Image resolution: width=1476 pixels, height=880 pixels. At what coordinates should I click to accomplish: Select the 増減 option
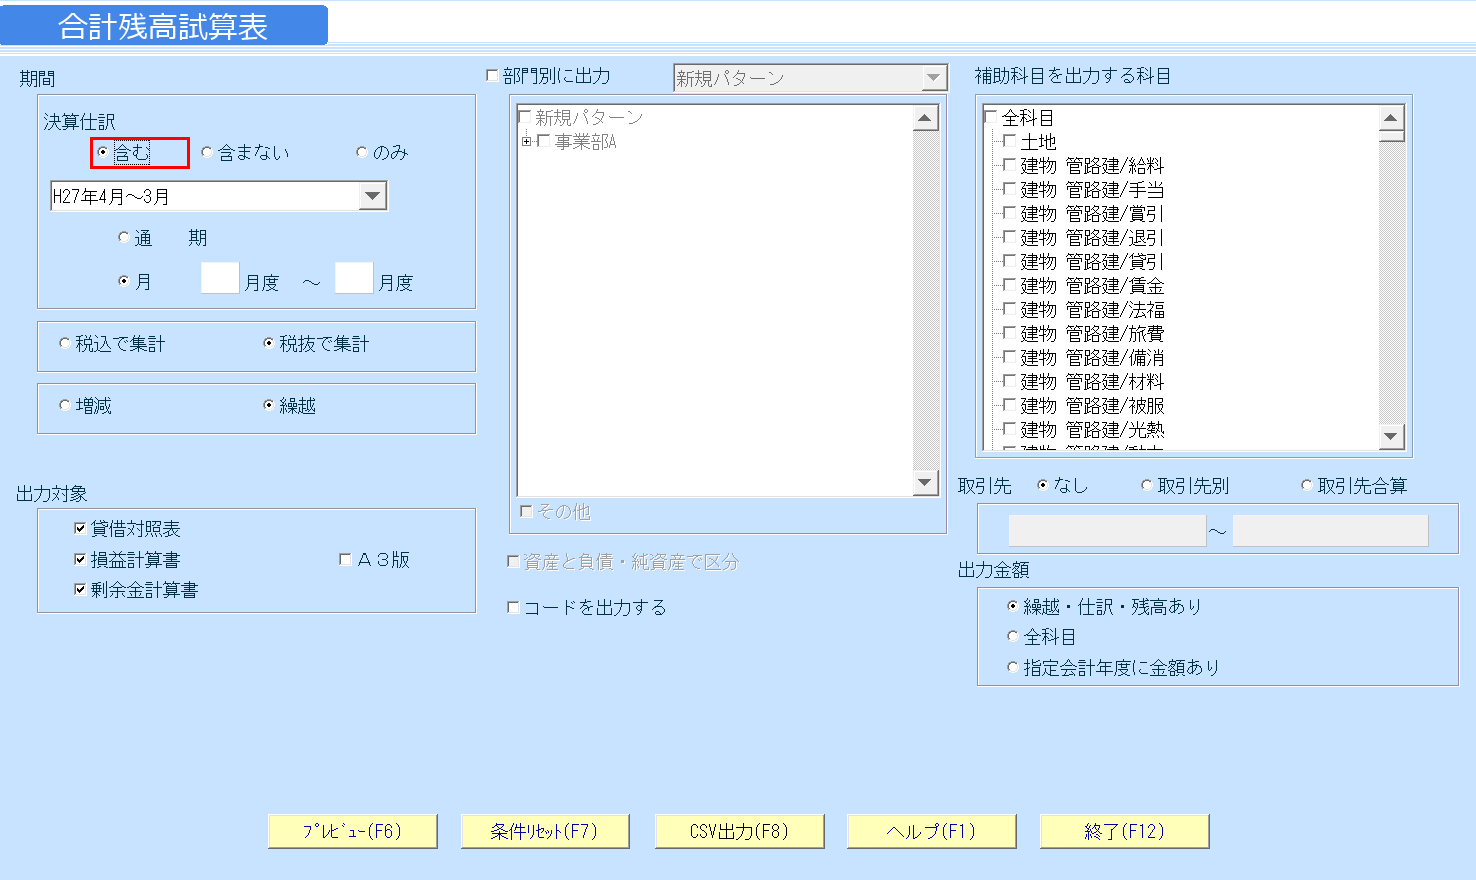pos(65,404)
